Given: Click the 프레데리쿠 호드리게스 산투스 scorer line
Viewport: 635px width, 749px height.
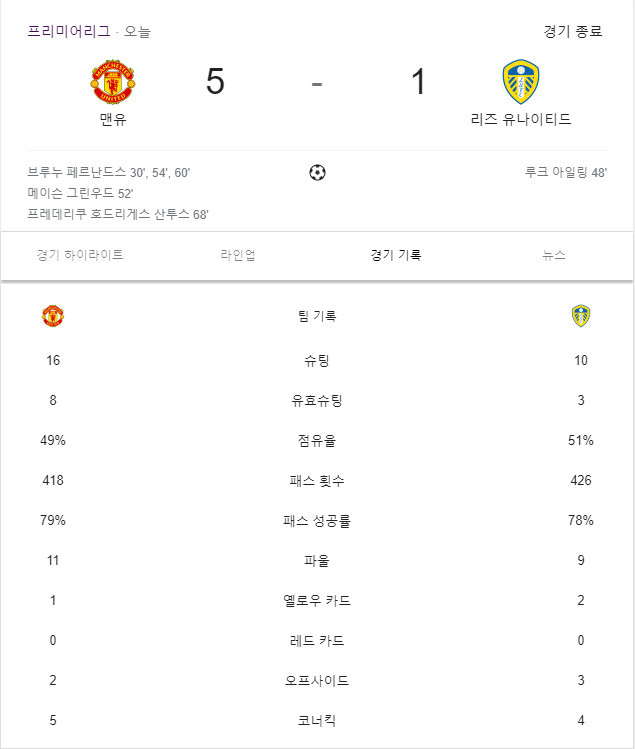Looking at the screenshot, I should [118, 214].
